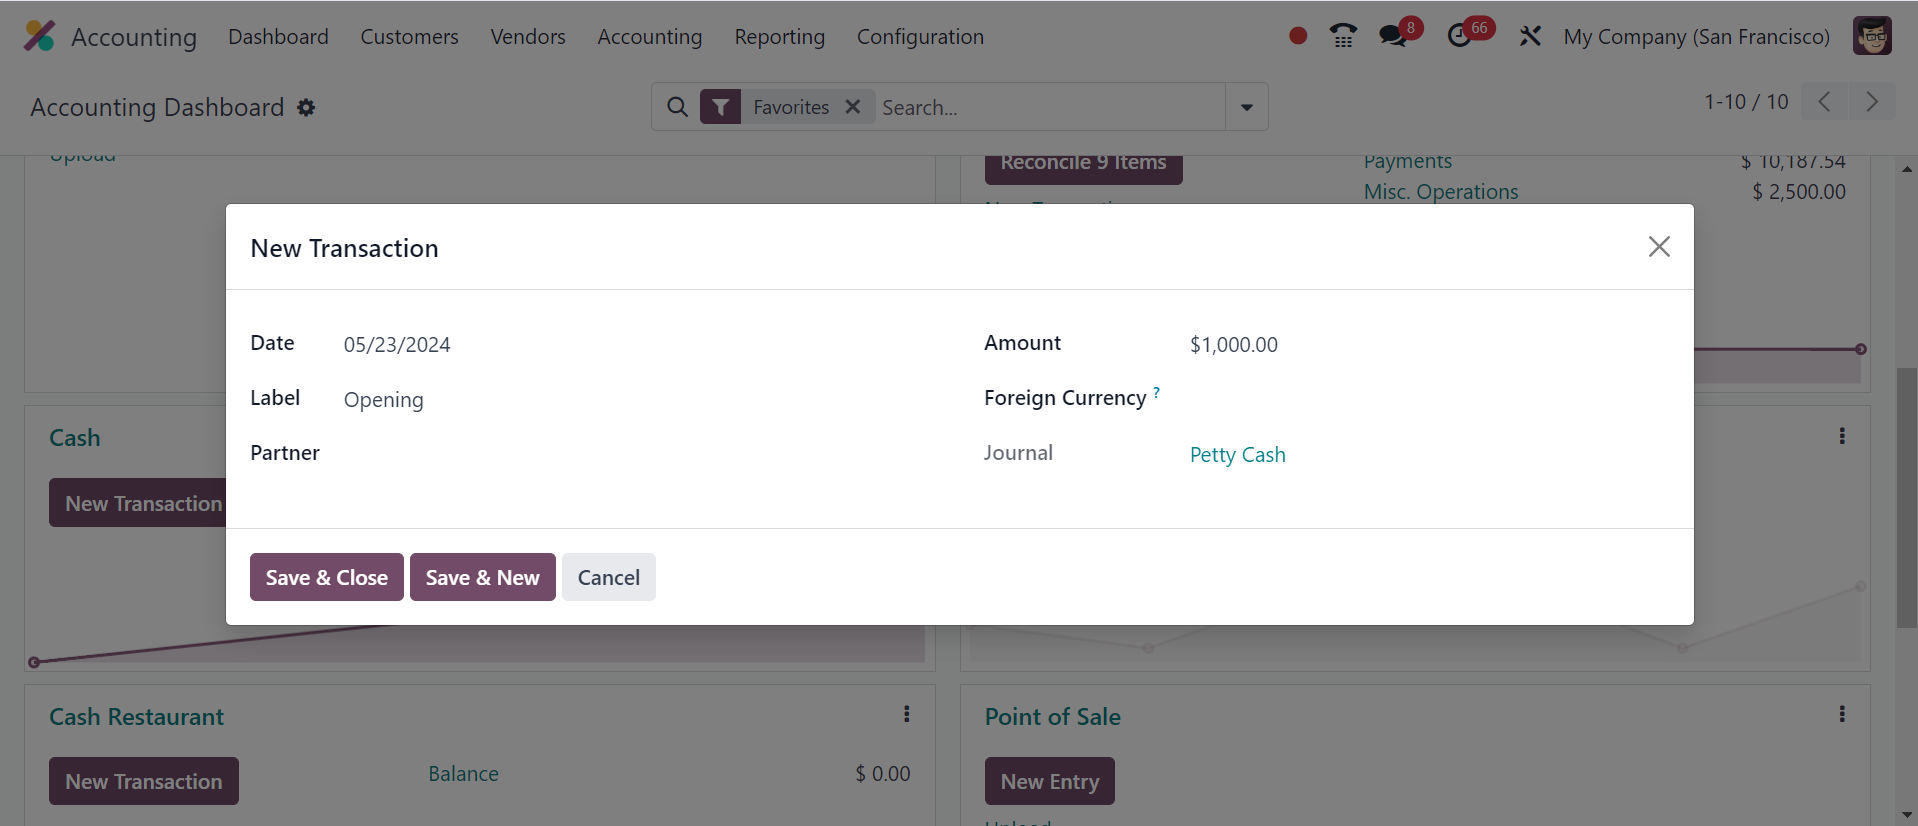
Task: Open the Configuration menu
Action: tap(919, 37)
